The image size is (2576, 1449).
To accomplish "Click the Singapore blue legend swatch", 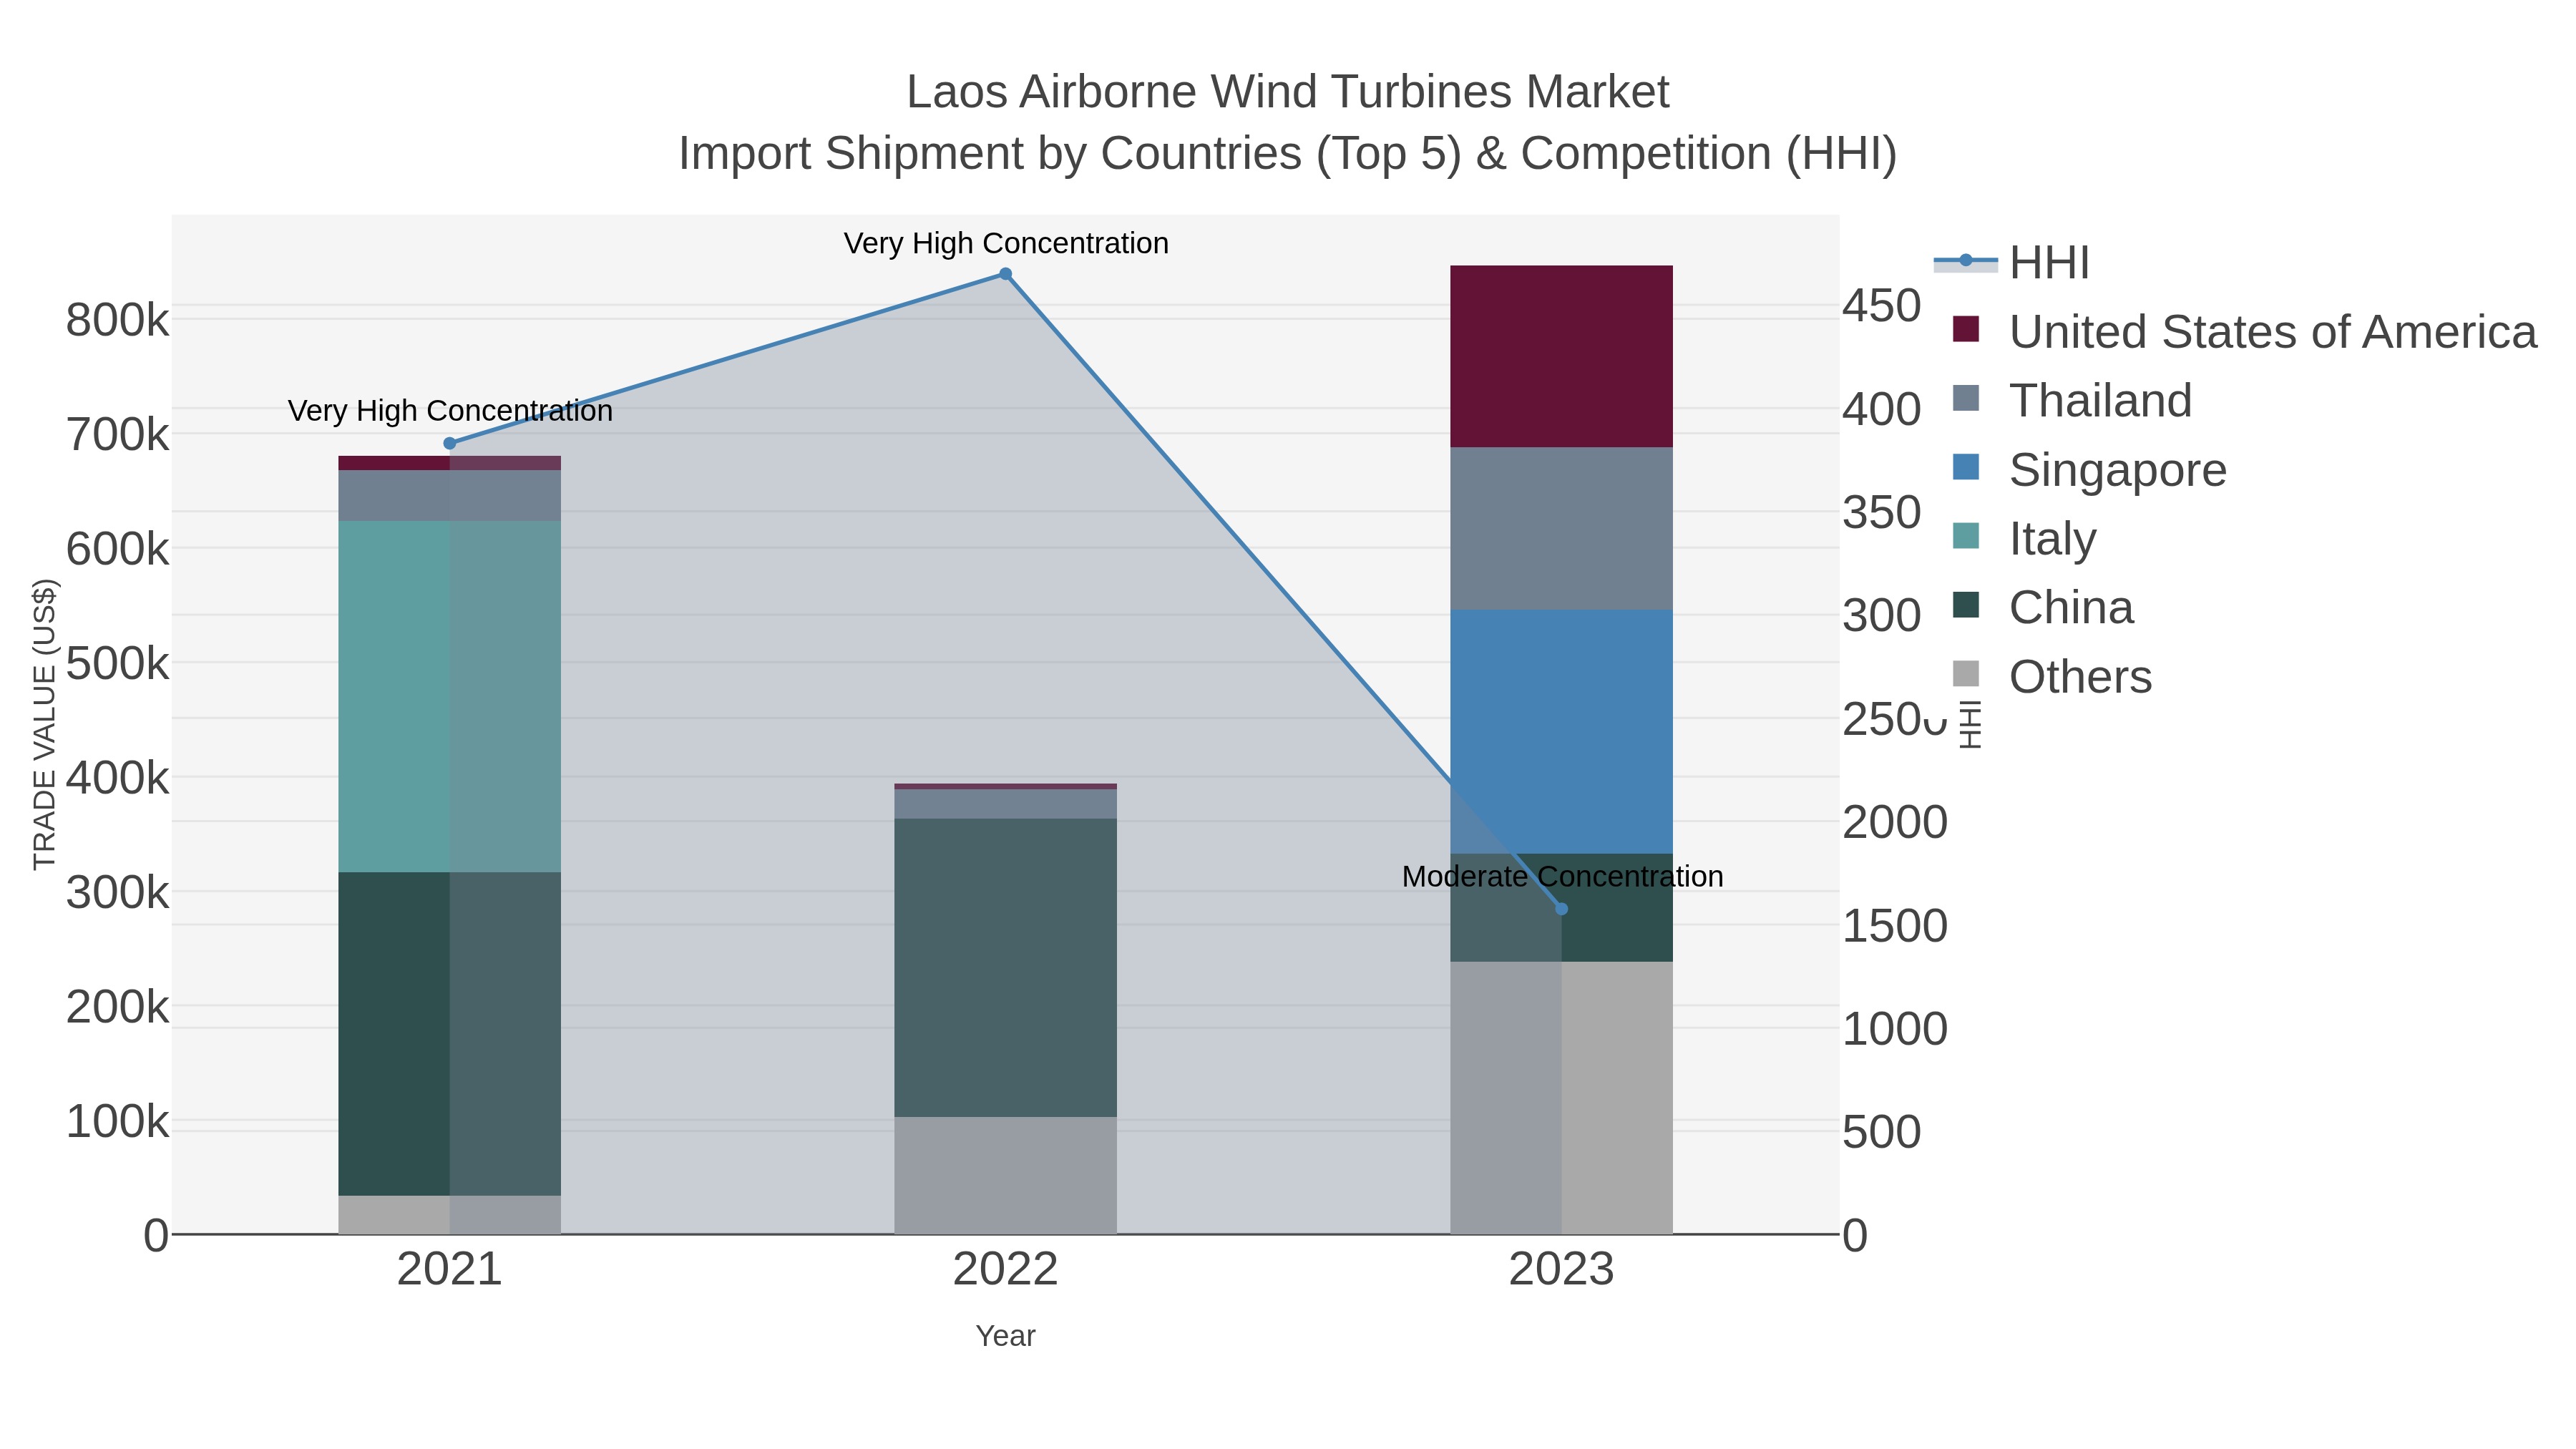I will [1966, 467].
